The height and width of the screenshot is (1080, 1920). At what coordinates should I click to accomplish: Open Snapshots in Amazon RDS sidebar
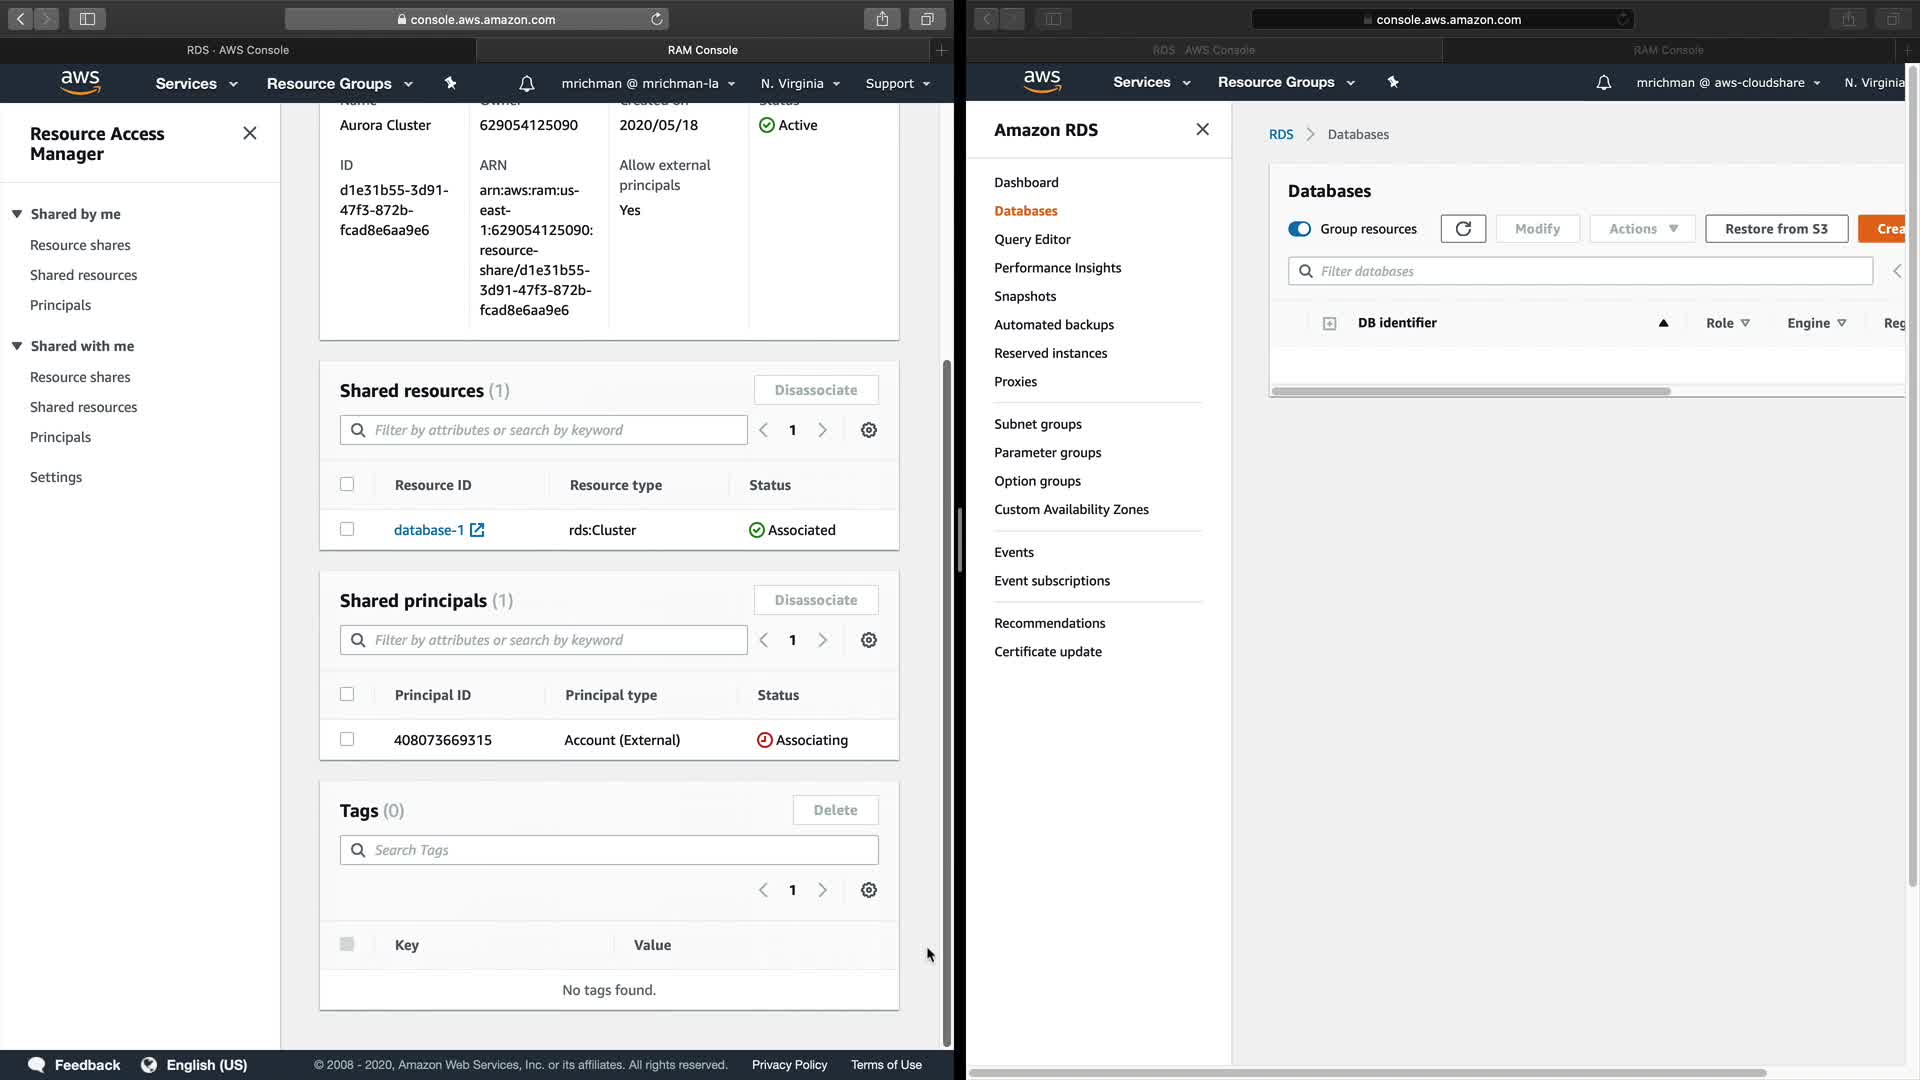pyautogui.click(x=1025, y=296)
